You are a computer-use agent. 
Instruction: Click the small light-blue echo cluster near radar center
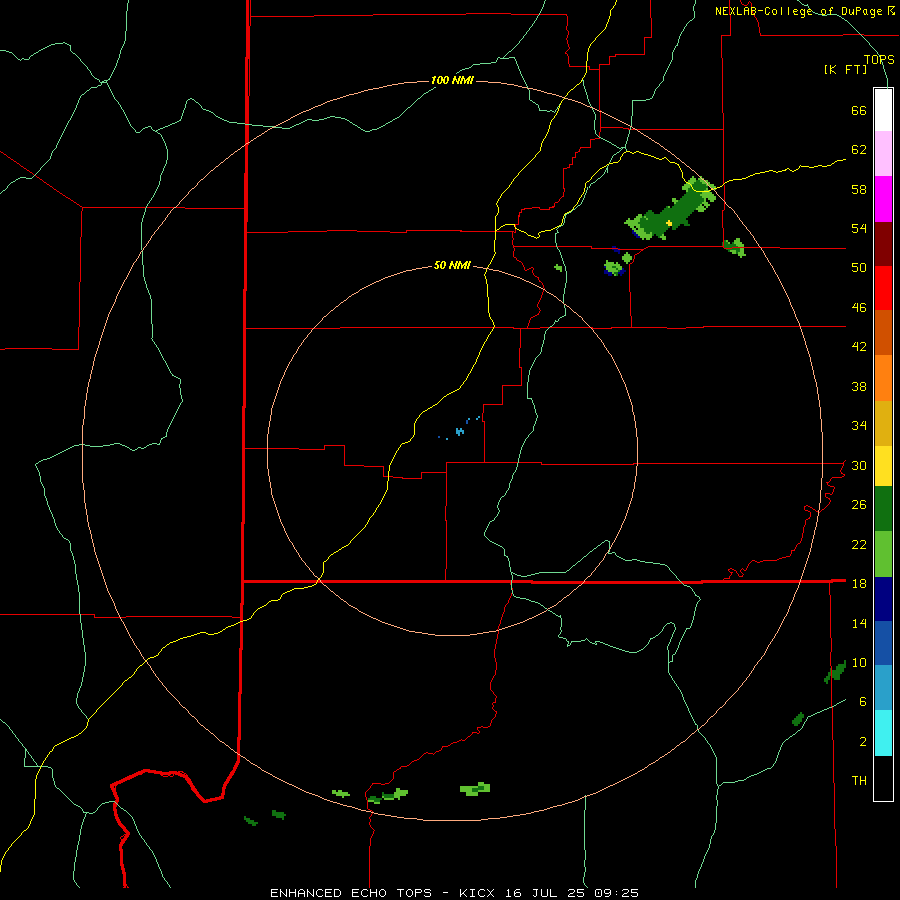tap(459, 430)
